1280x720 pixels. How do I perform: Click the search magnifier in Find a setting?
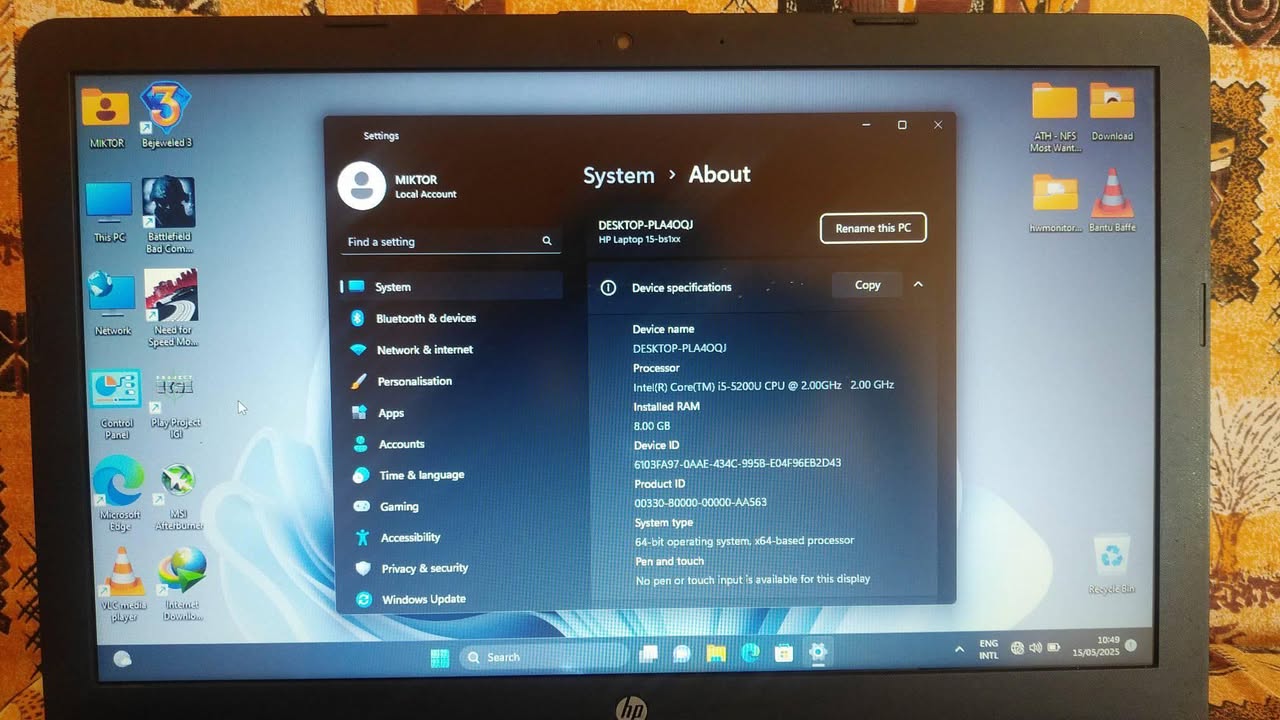pyautogui.click(x=547, y=241)
